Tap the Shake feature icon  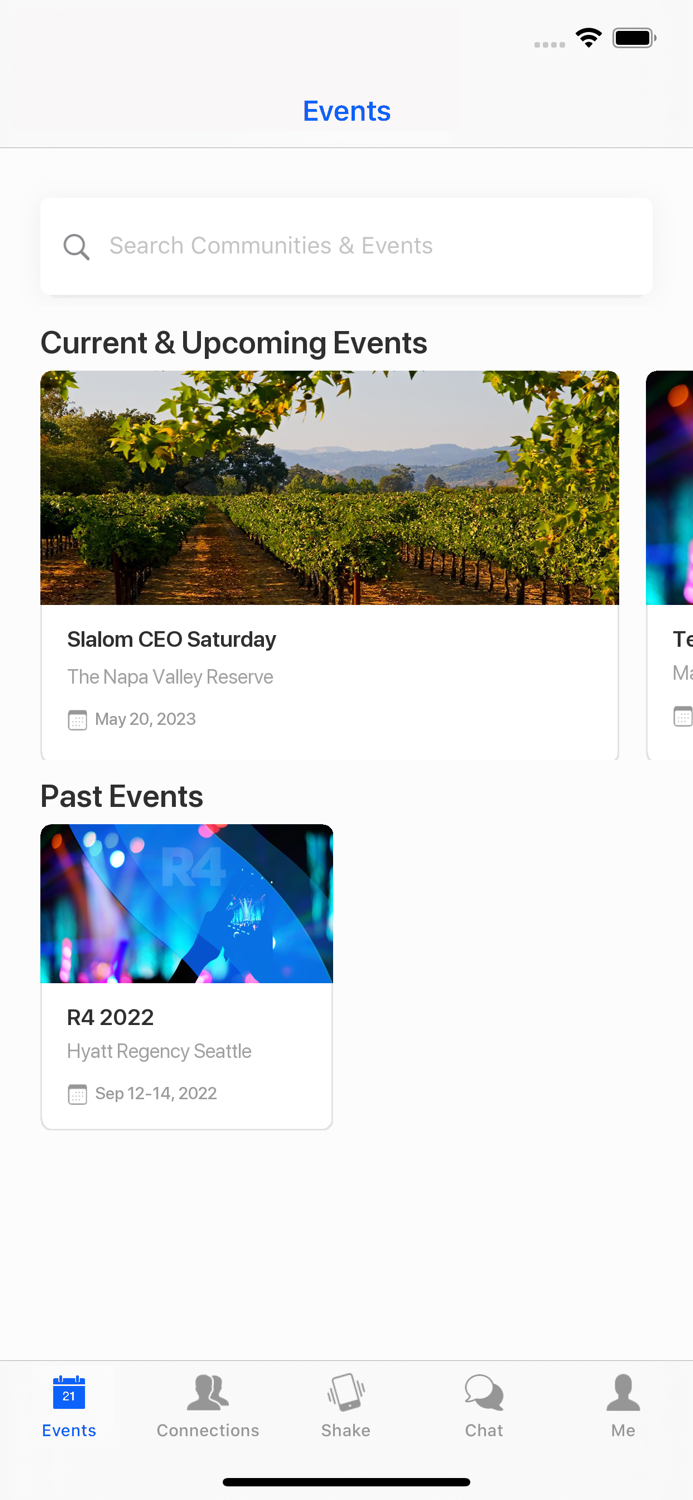pyautogui.click(x=346, y=1390)
